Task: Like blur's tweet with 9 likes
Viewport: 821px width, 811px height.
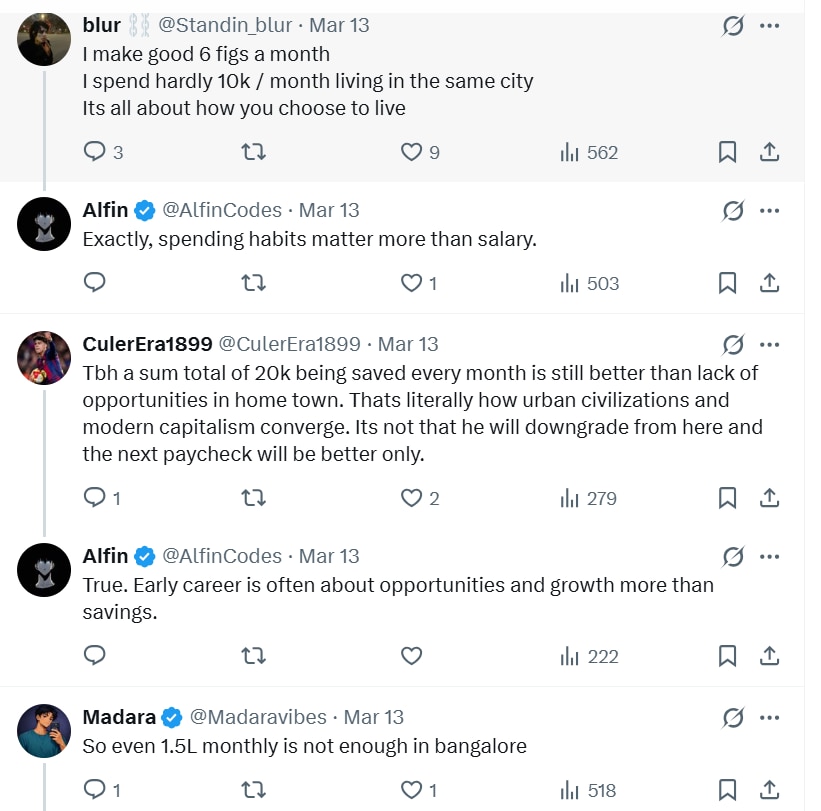Action: pos(411,152)
